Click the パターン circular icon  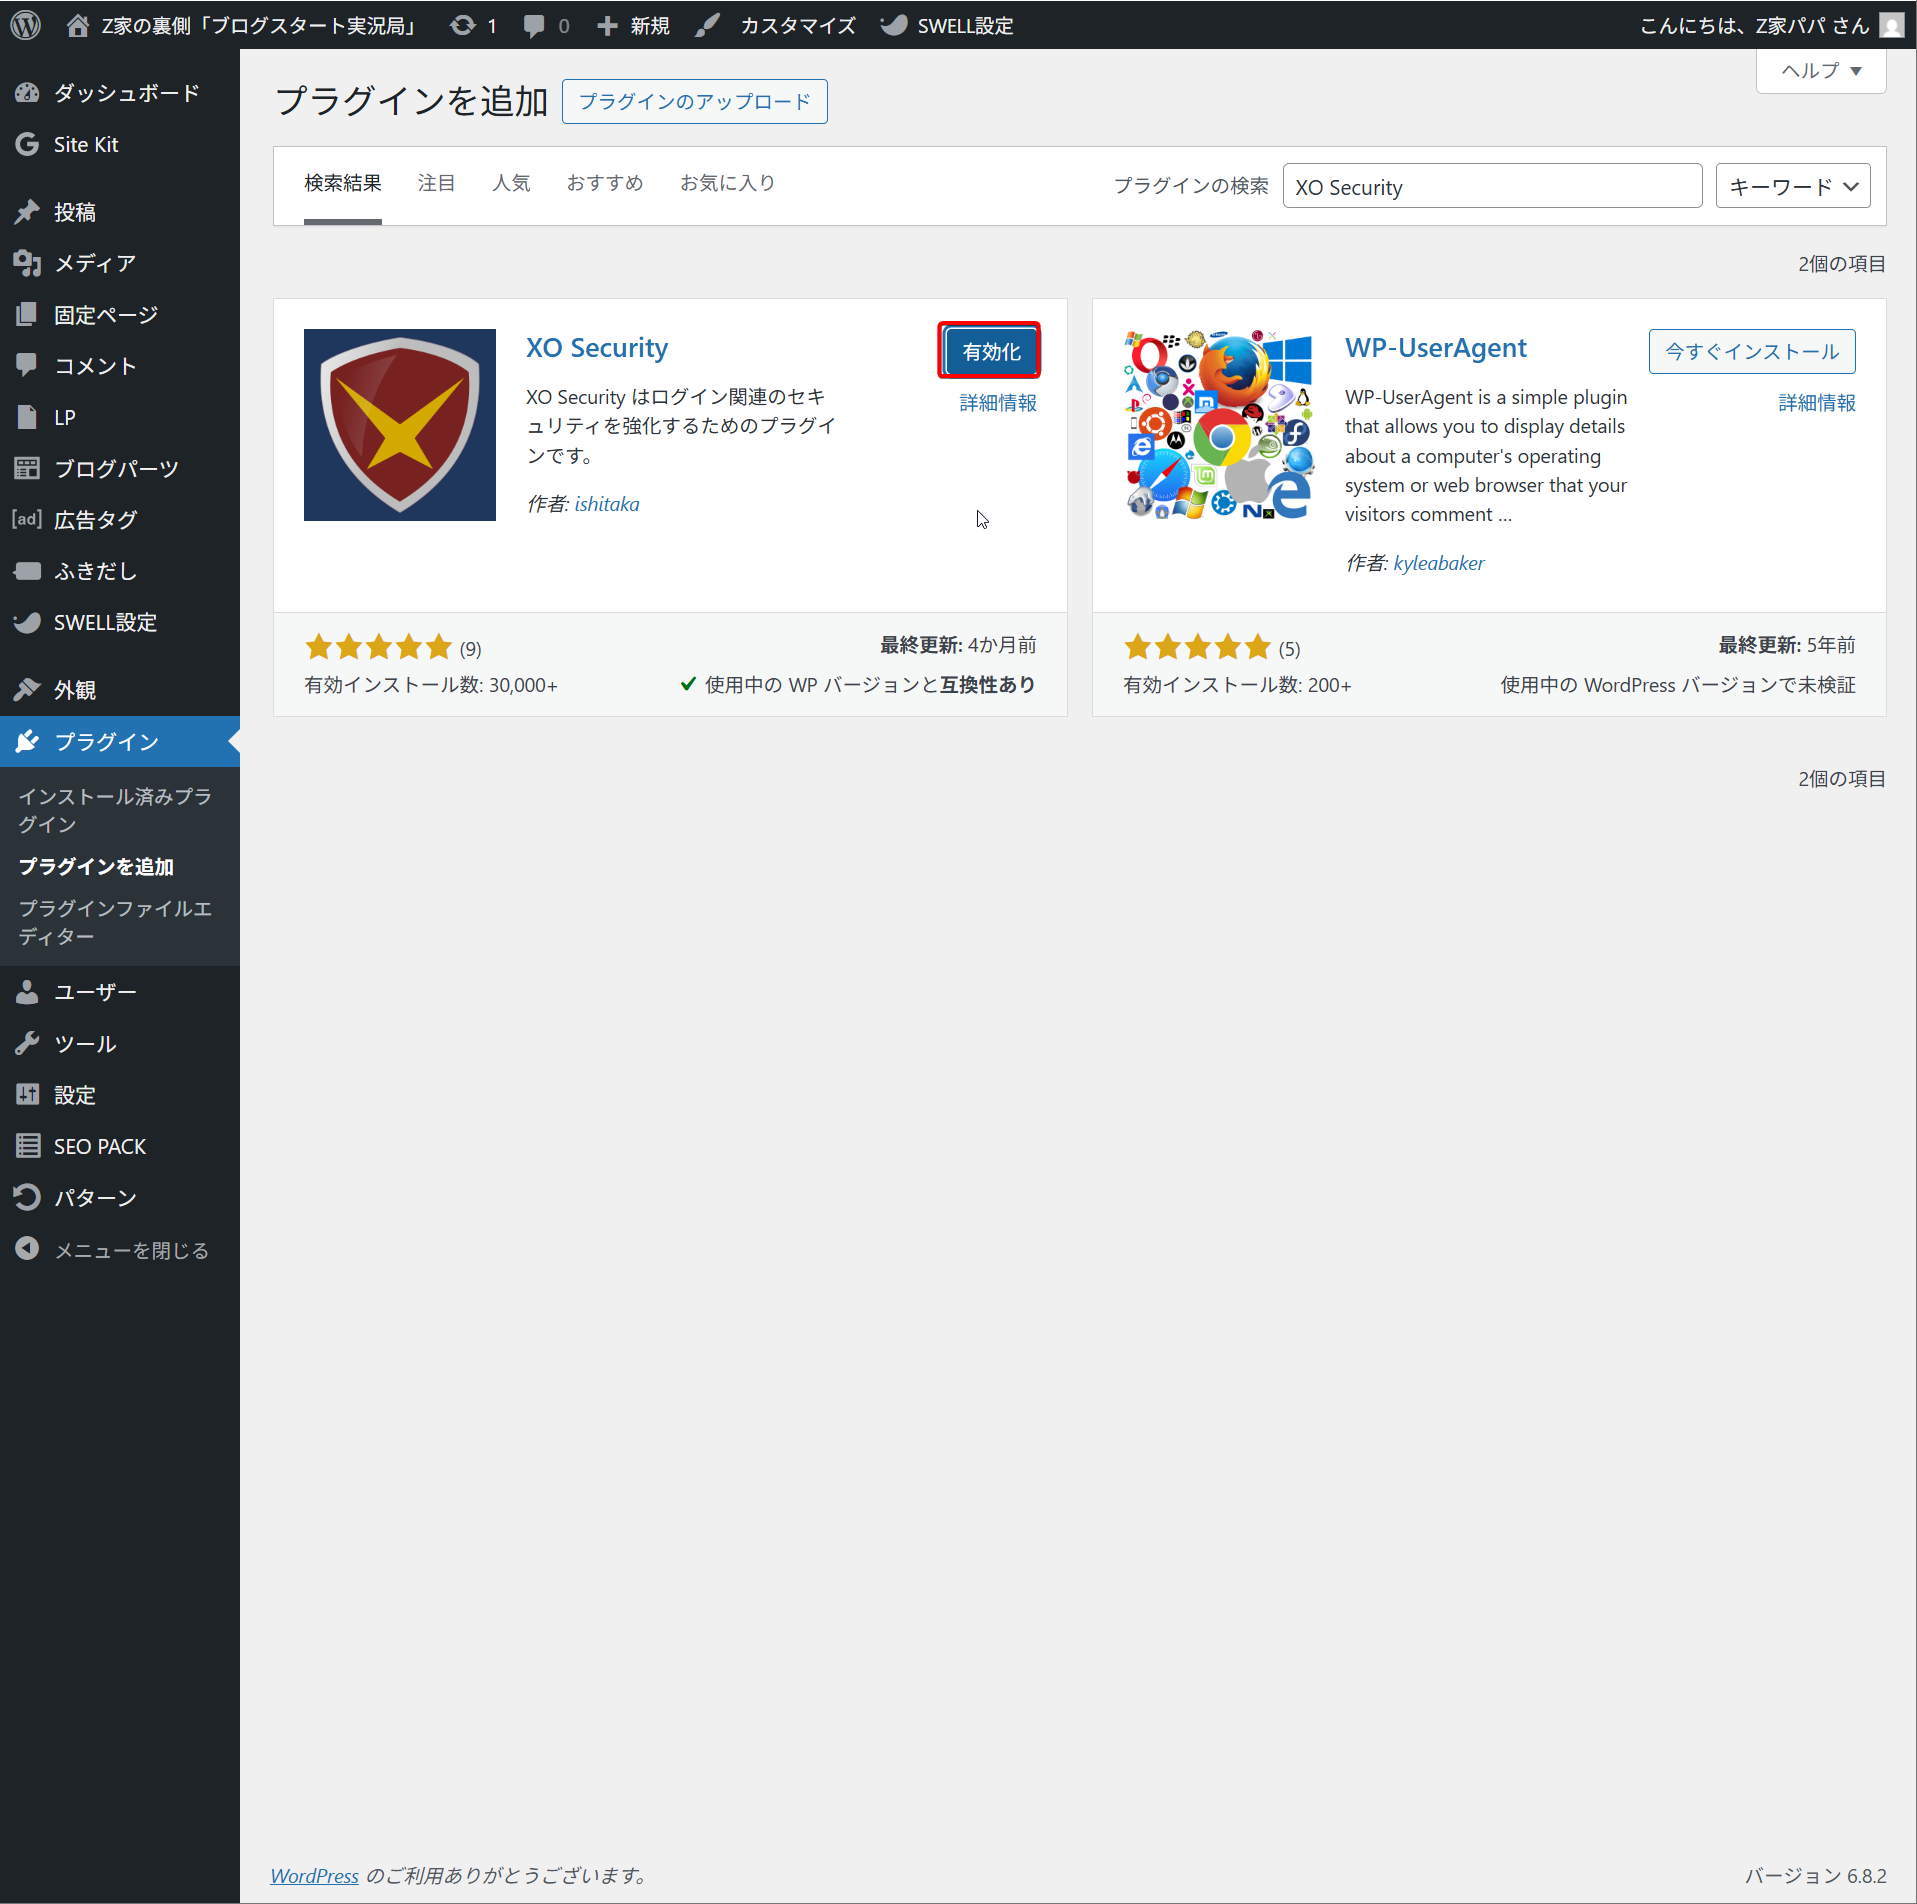pyautogui.click(x=27, y=1197)
